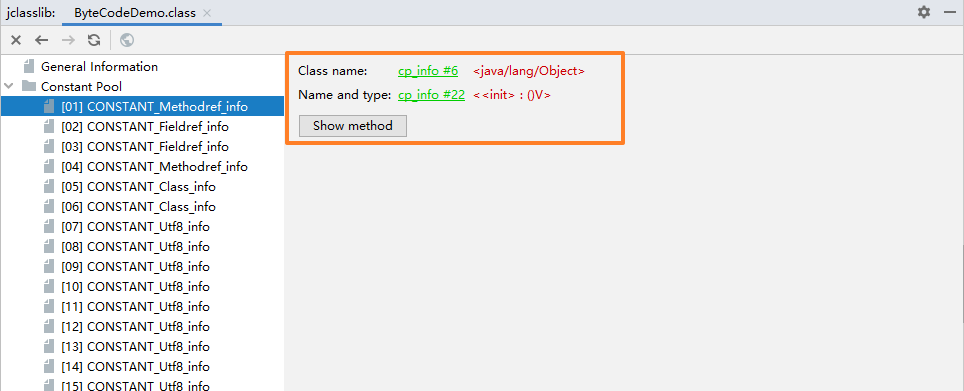Viewport: 964px width, 391px height.
Task: Click the 'Name and type:' label
Action: (x=344, y=95)
